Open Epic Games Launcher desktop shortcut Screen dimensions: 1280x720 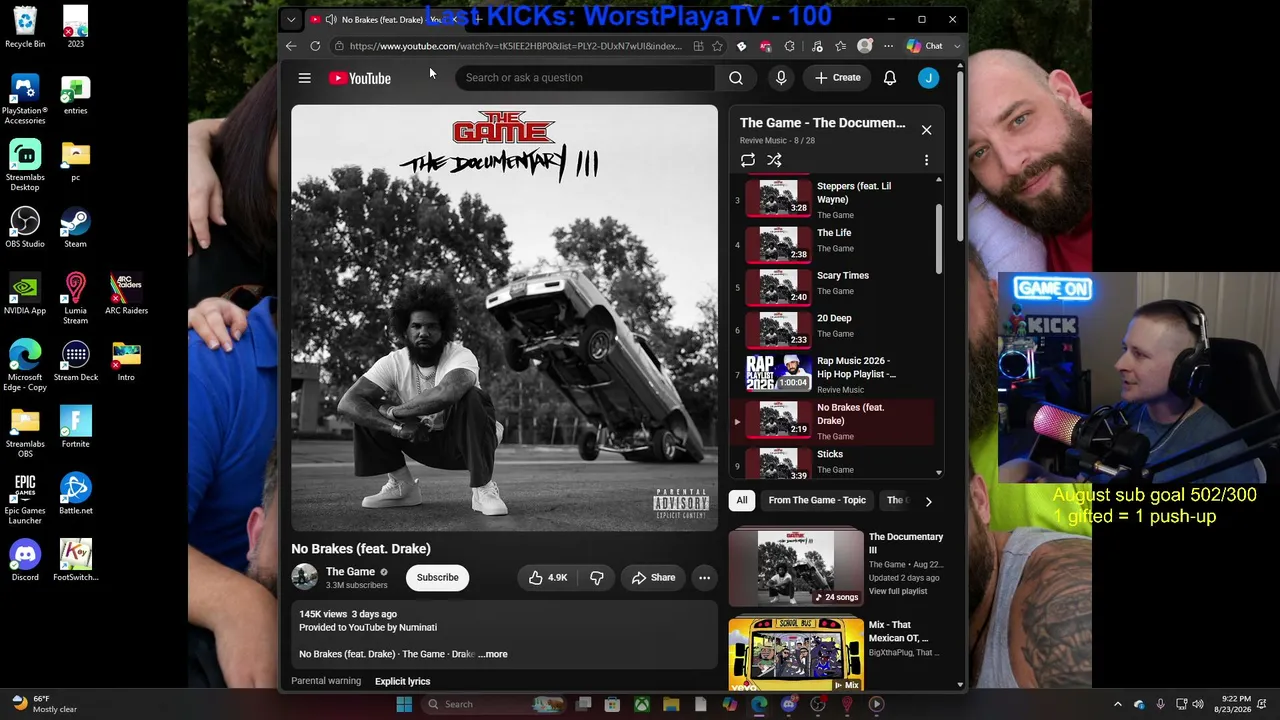pyautogui.click(x=25, y=498)
